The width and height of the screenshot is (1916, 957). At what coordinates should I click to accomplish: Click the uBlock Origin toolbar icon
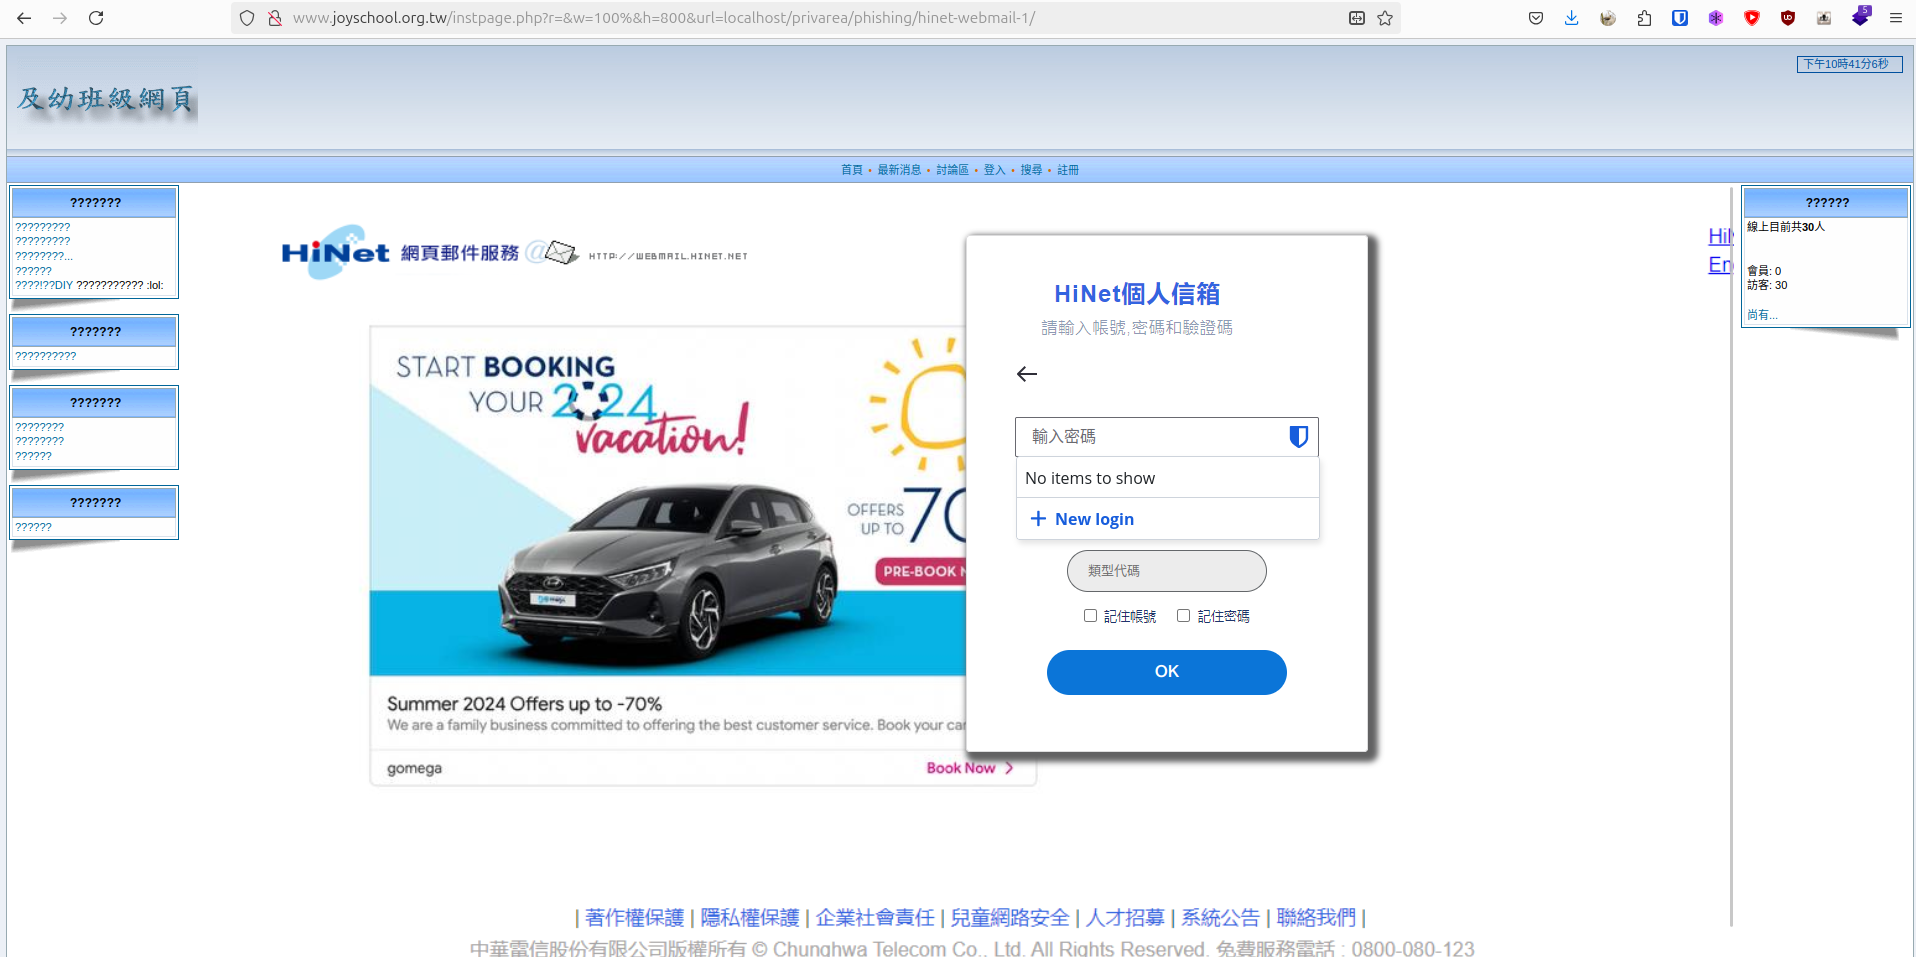pos(1788,18)
